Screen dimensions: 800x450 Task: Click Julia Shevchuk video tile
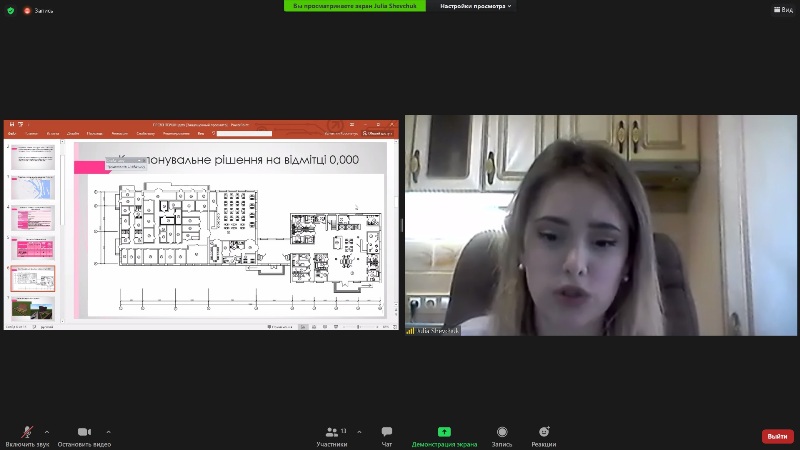(601, 225)
